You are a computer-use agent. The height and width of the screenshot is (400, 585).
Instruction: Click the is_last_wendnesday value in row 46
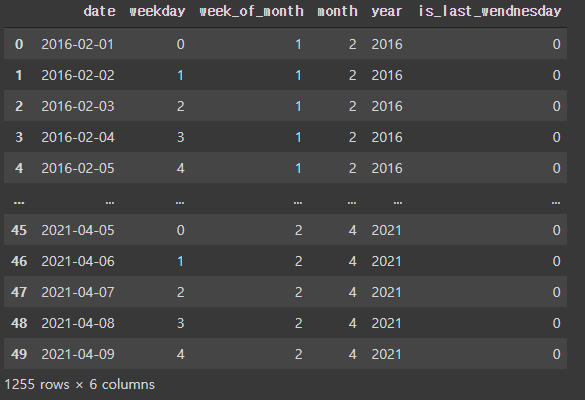click(x=556, y=261)
